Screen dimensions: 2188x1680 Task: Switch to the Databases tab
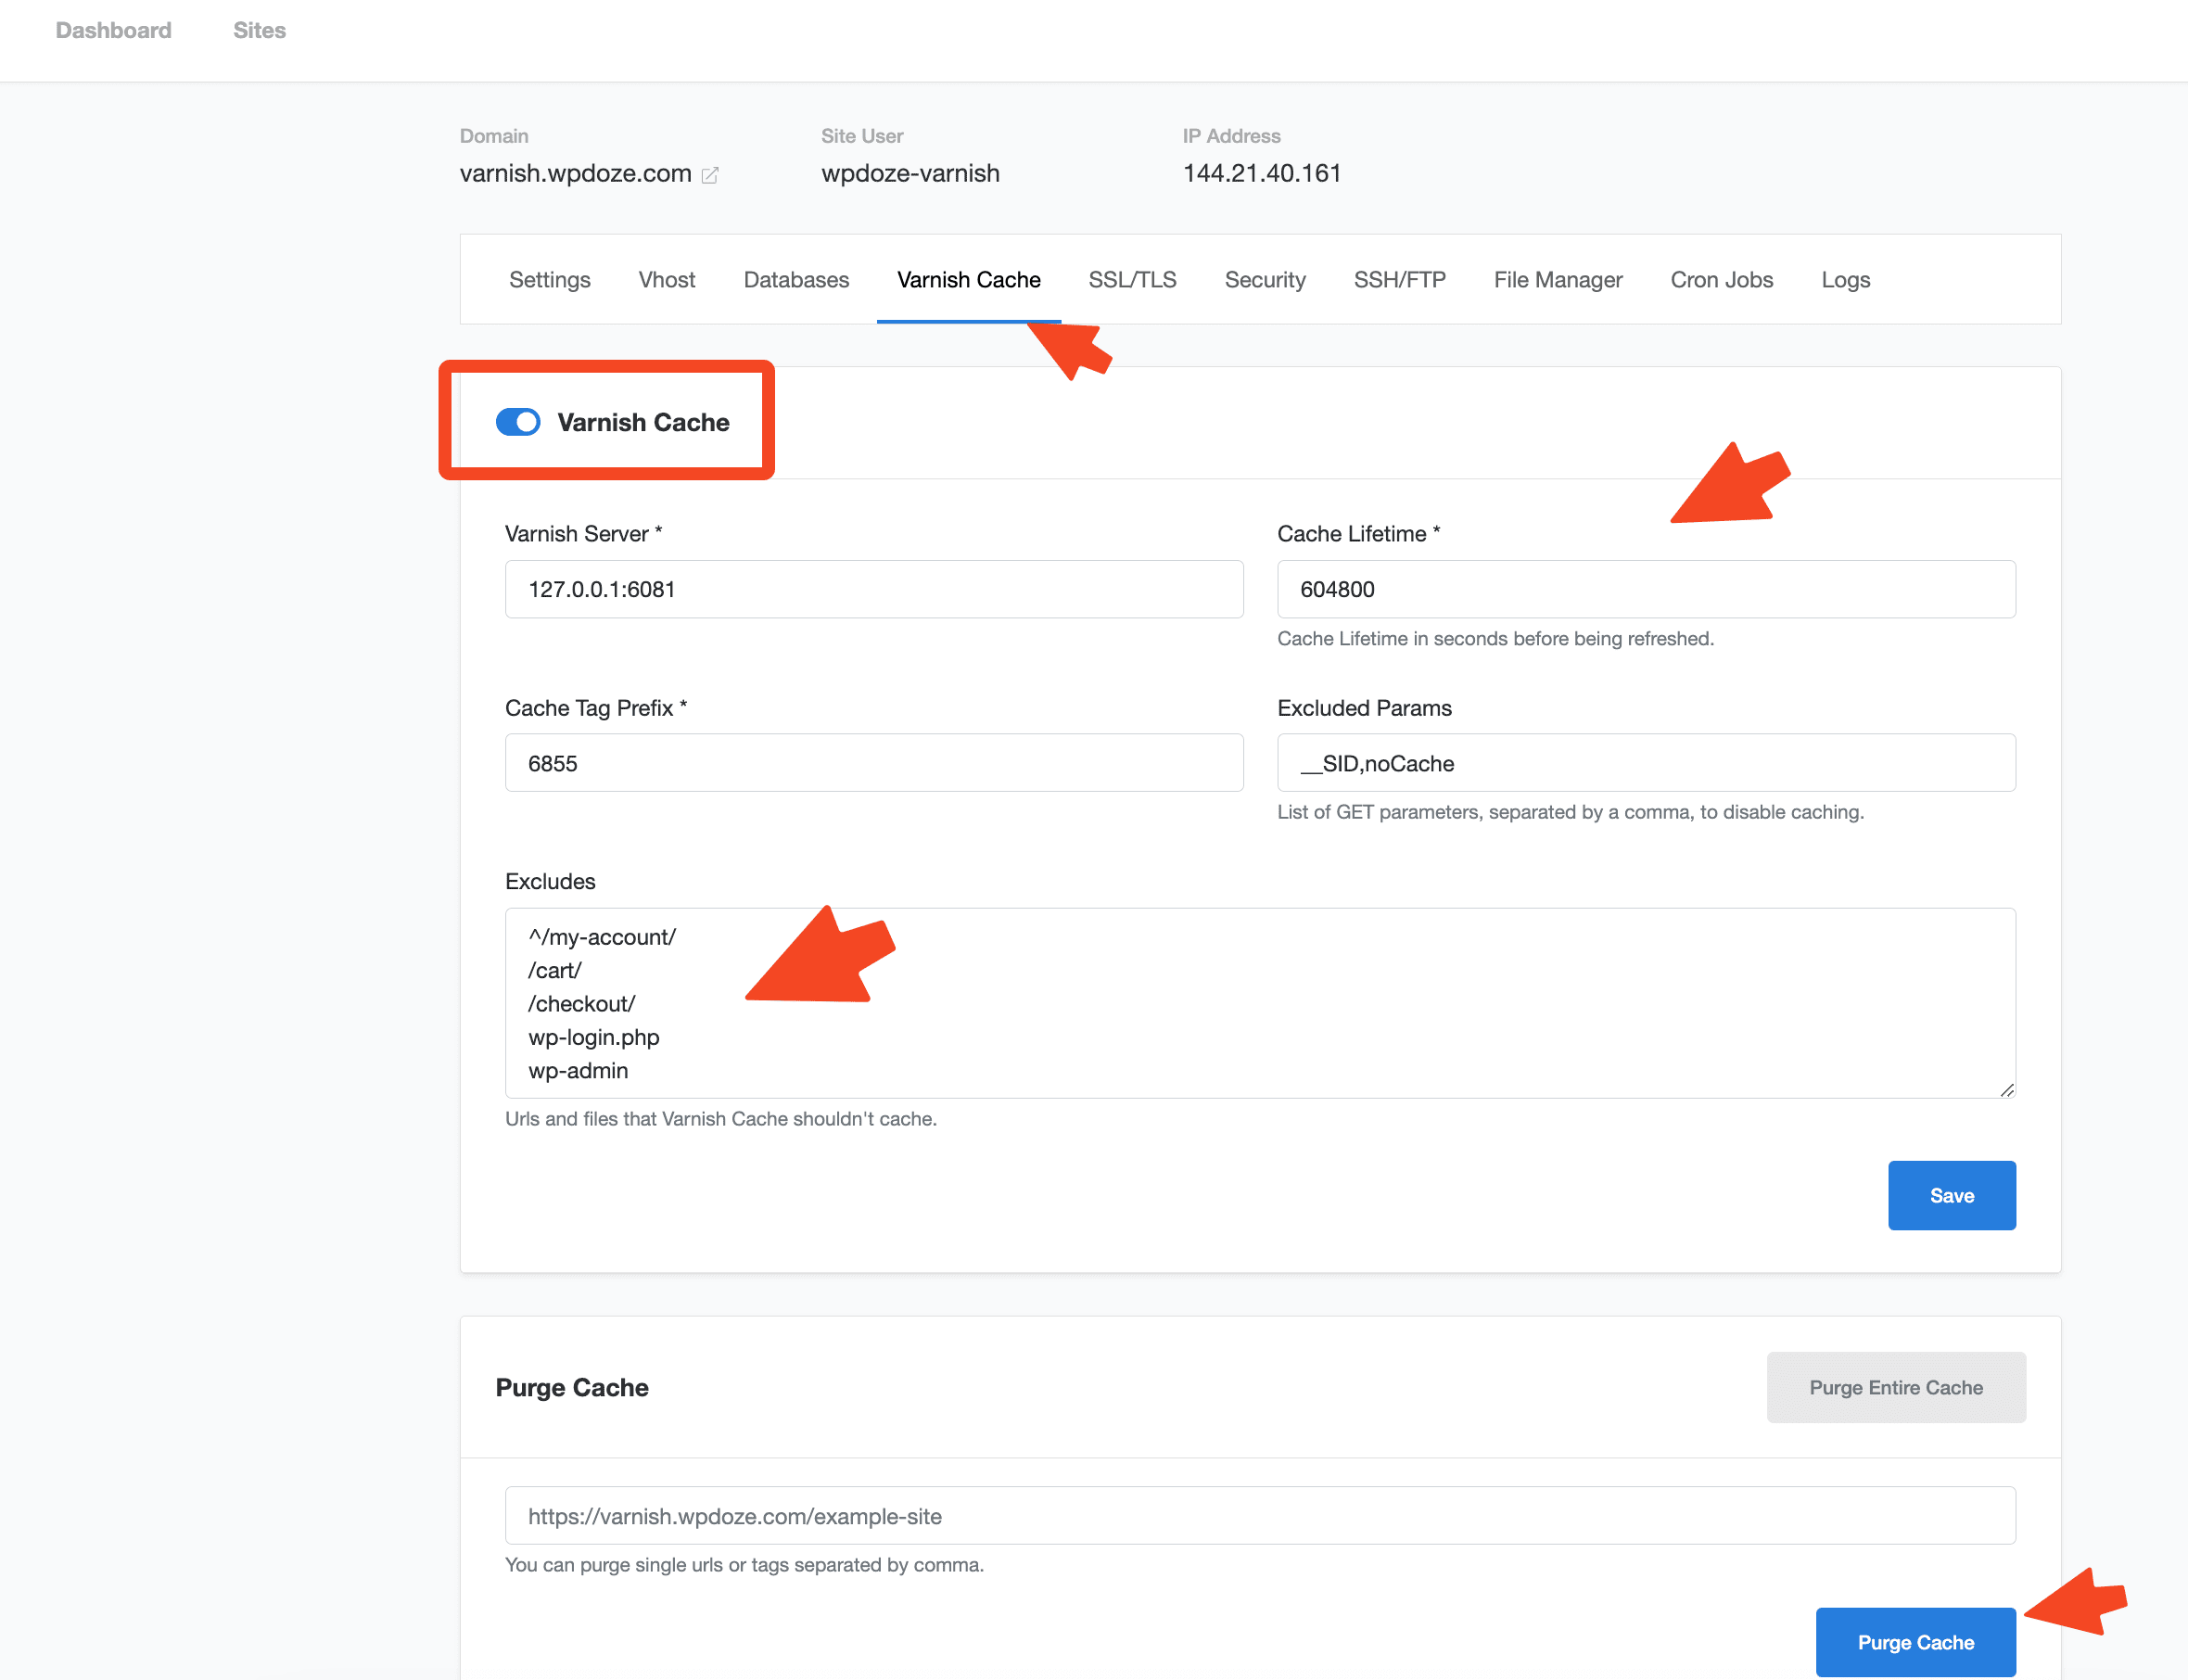tap(795, 280)
